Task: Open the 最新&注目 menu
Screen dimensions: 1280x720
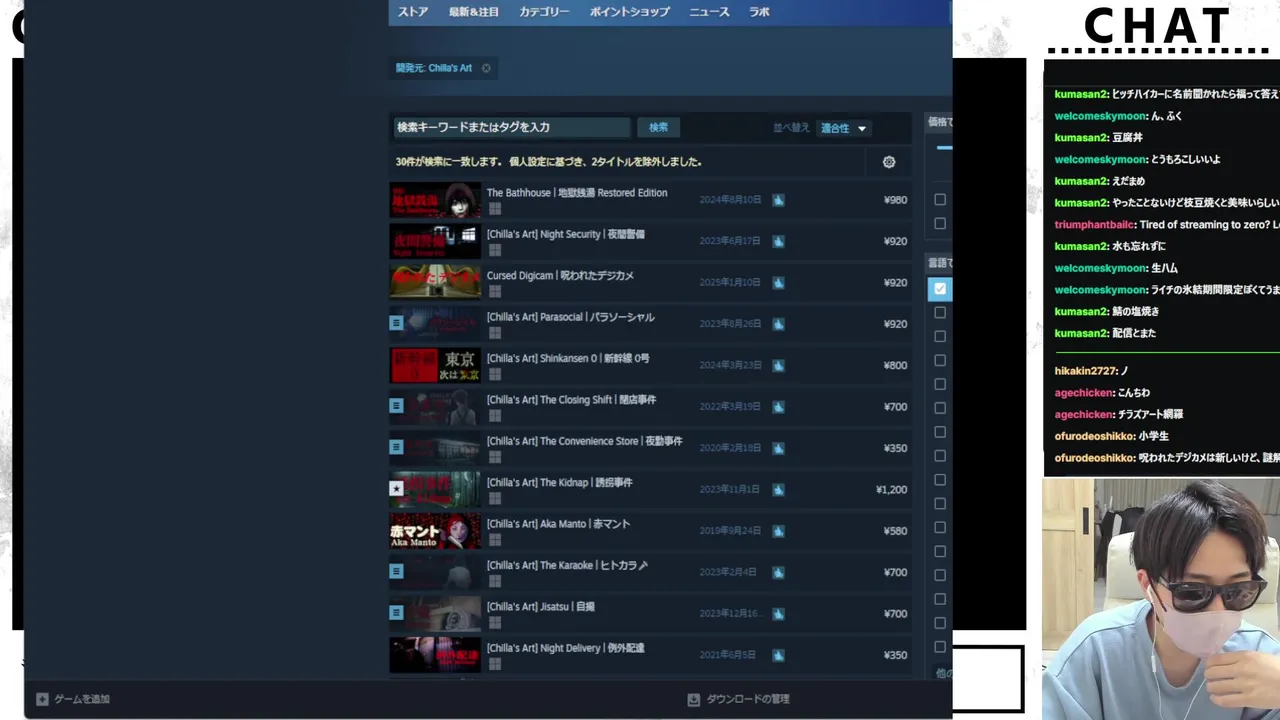Action: point(474,12)
